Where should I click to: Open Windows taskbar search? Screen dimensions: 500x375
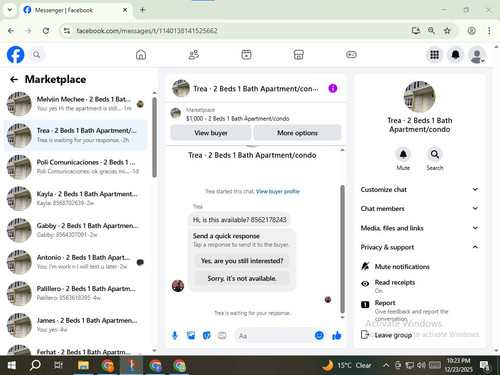click(x=35, y=365)
